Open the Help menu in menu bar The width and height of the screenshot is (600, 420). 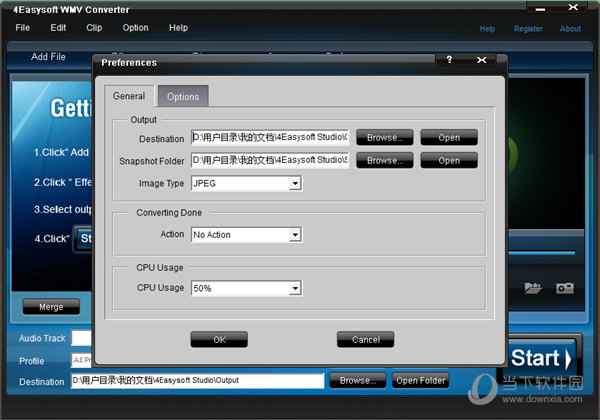click(178, 28)
